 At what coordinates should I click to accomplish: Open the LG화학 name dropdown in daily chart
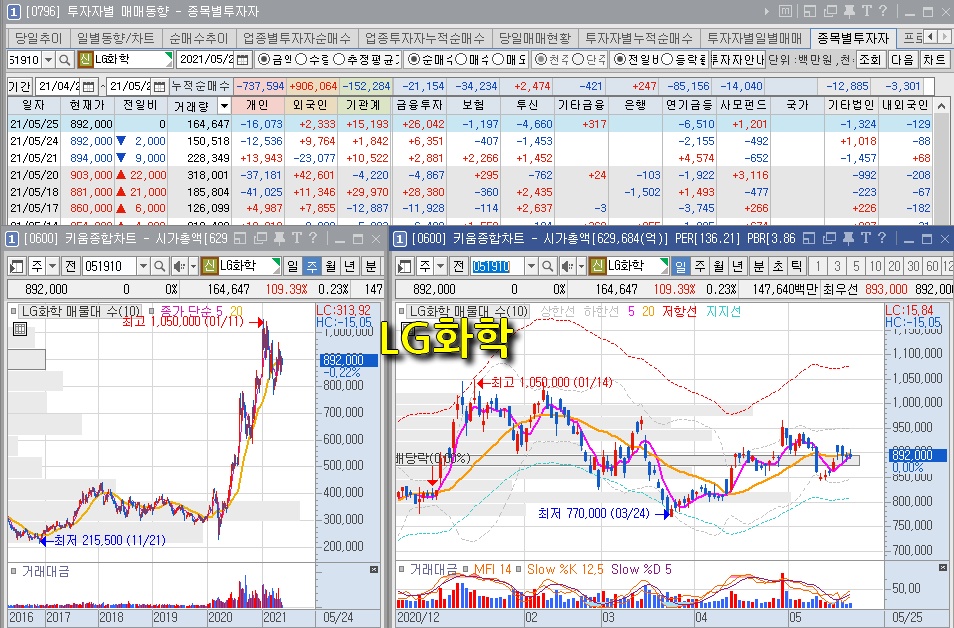tap(664, 266)
